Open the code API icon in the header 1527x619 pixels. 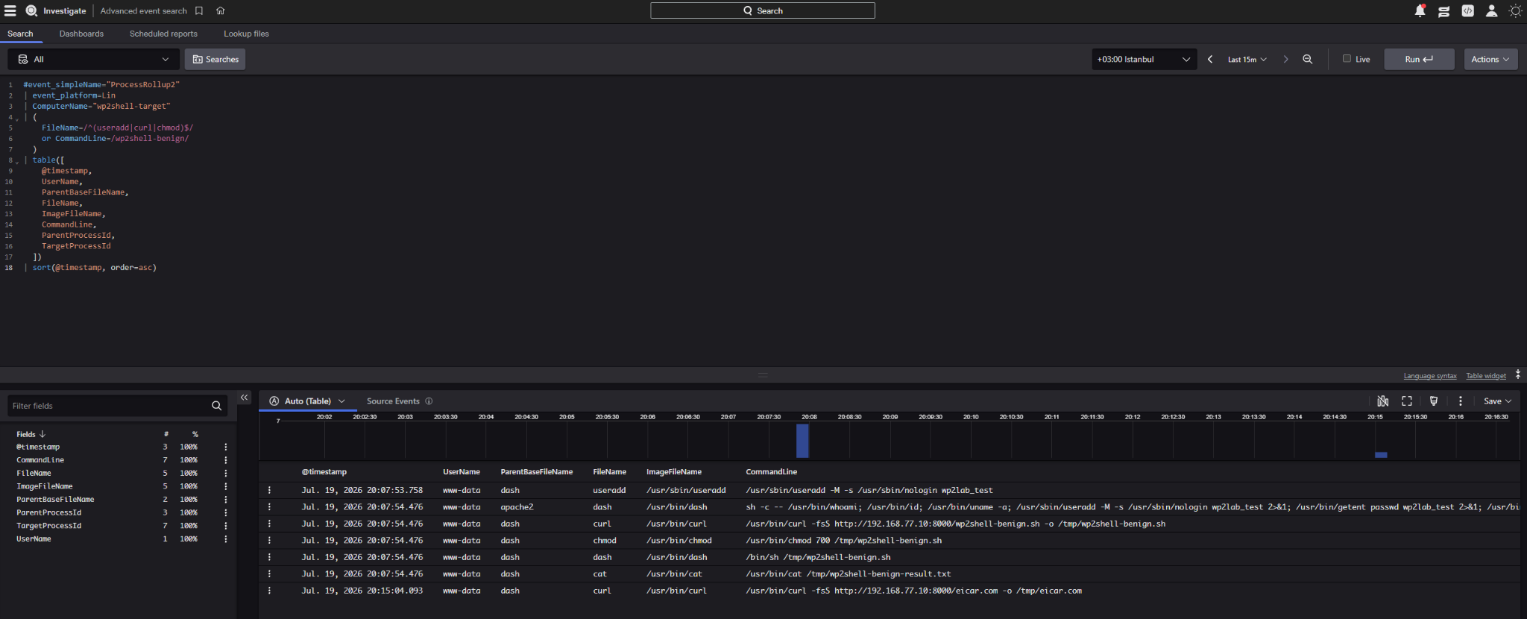pos(1467,11)
